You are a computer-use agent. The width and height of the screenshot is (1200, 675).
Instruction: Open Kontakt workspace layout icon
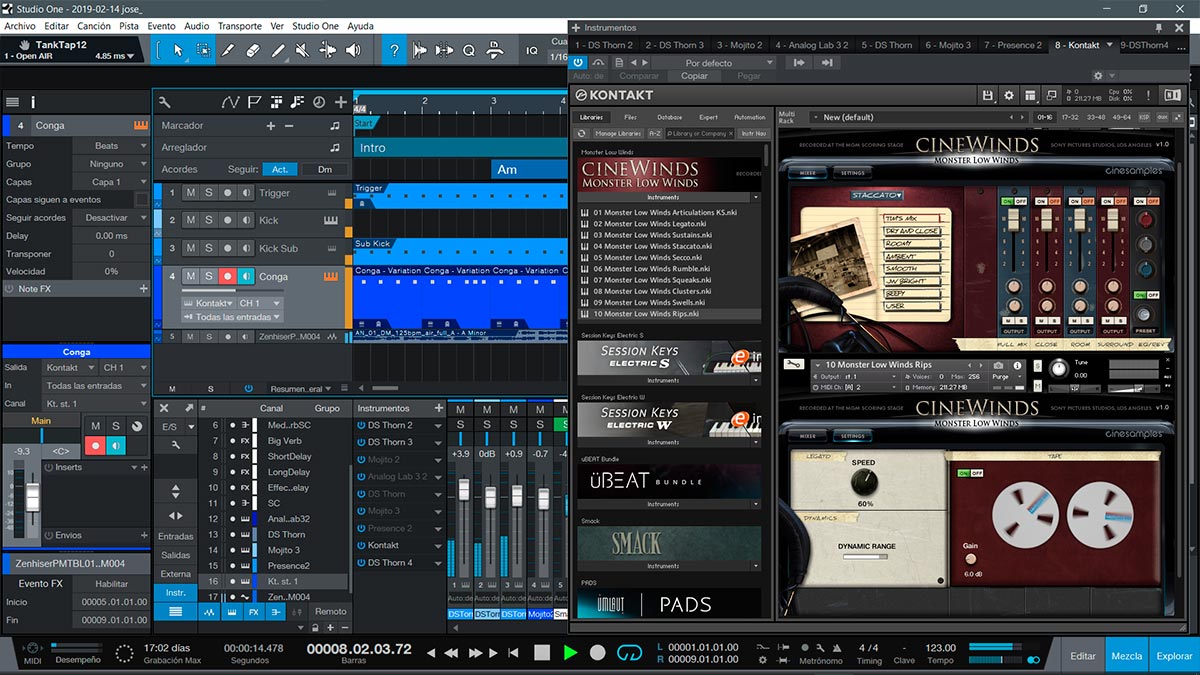pyautogui.click(x=1028, y=95)
